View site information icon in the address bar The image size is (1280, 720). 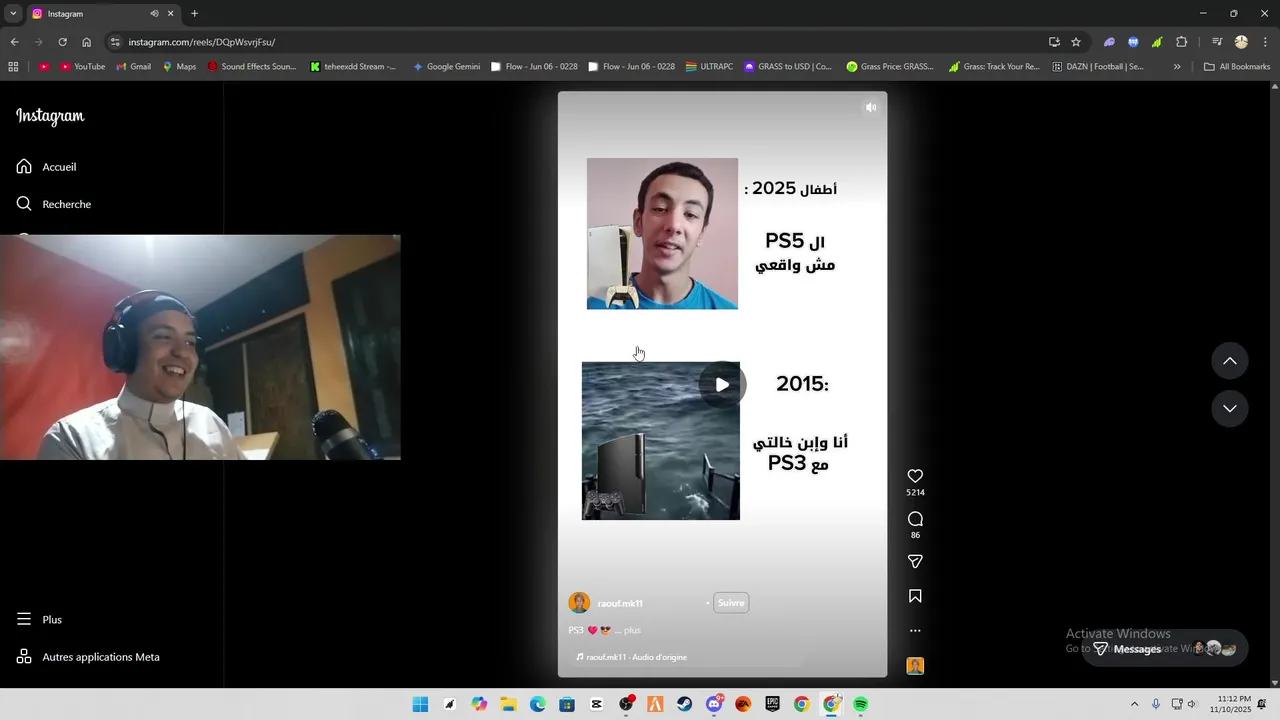tap(115, 42)
